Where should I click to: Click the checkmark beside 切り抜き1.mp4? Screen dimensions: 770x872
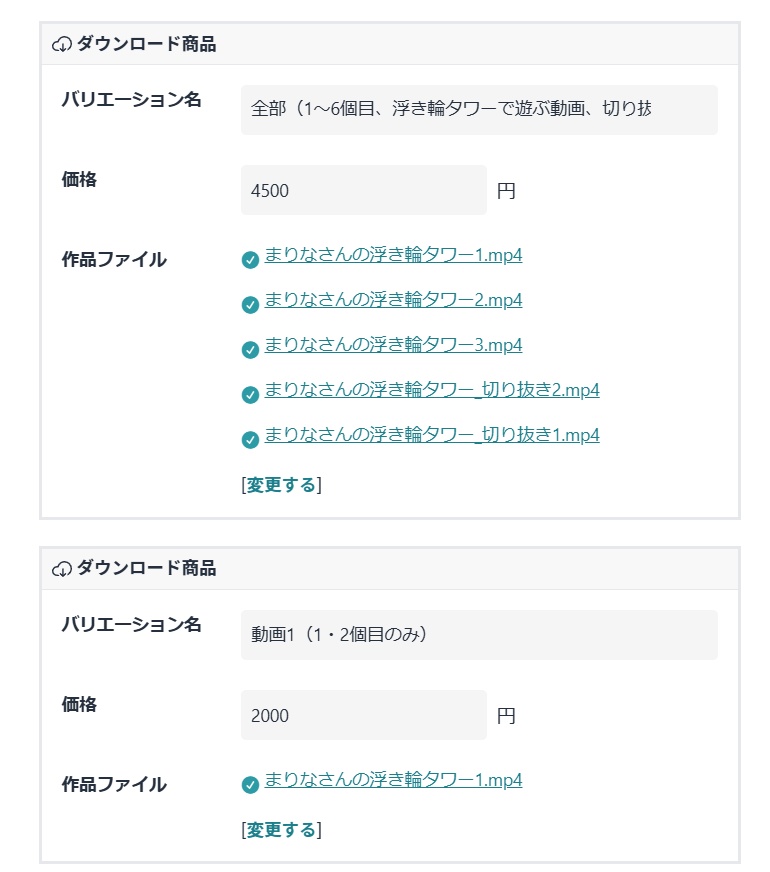tap(249, 436)
